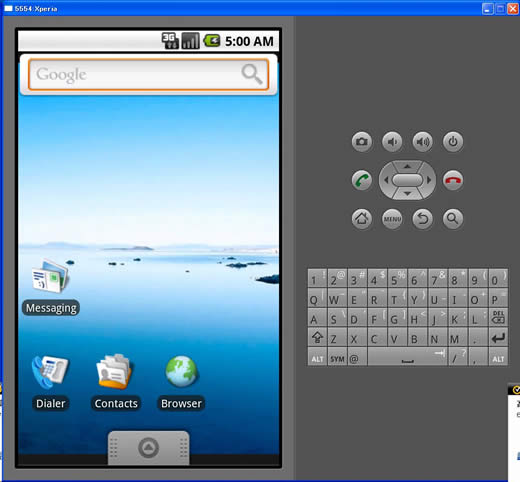This screenshot has width=520, height=482.
Task: Click the emulator Home button
Action: tap(362, 219)
